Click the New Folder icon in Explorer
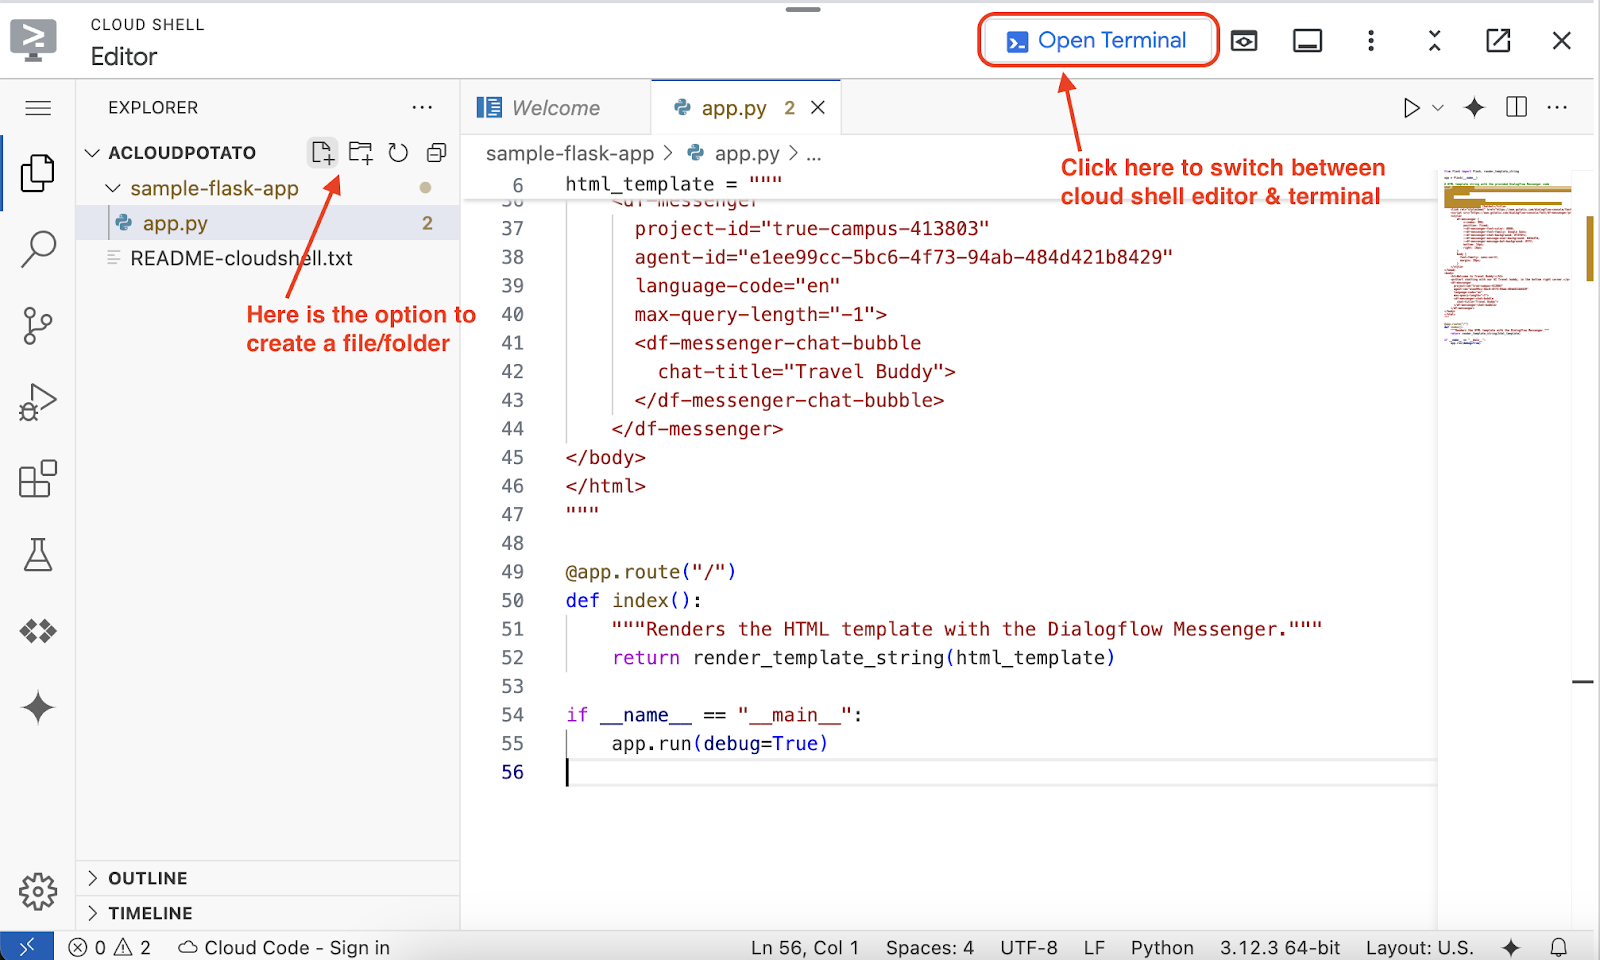 pos(360,152)
